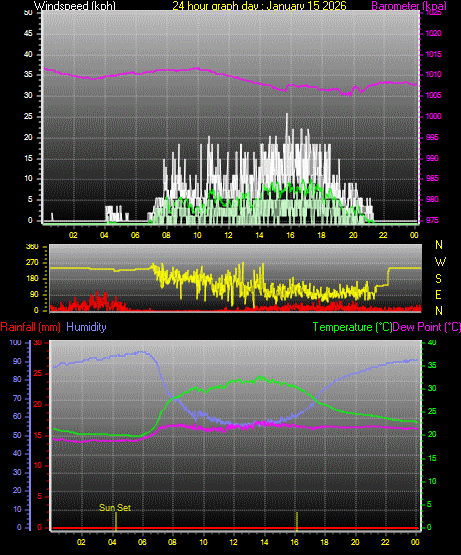Click the '990' barometer axis value
Image resolution: width=461 pixels, height=555 pixels.
pos(432,158)
